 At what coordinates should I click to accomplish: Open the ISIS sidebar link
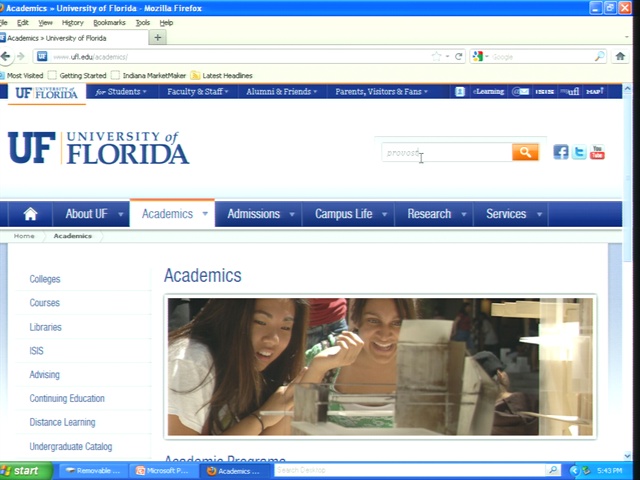[36, 351]
